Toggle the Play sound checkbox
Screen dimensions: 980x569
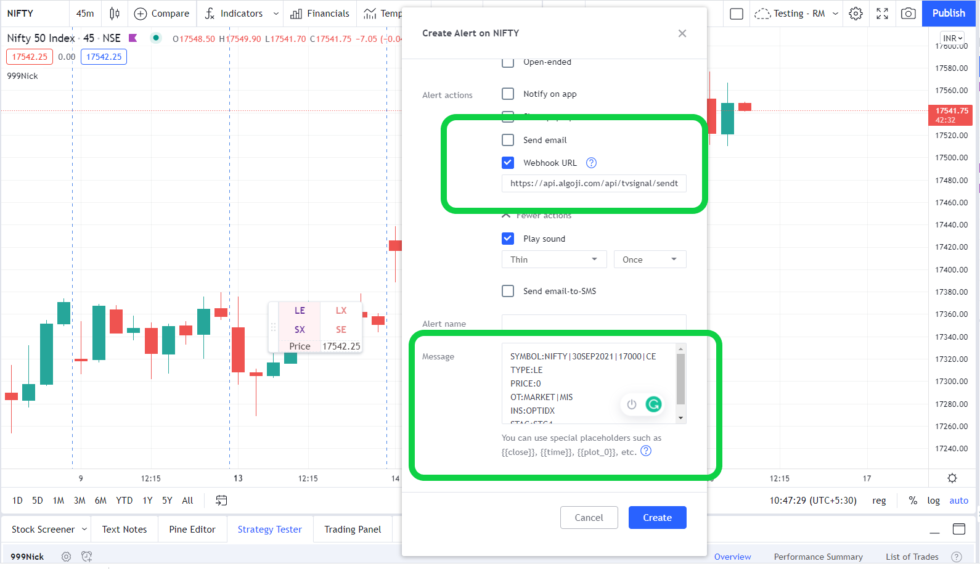coord(508,239)
